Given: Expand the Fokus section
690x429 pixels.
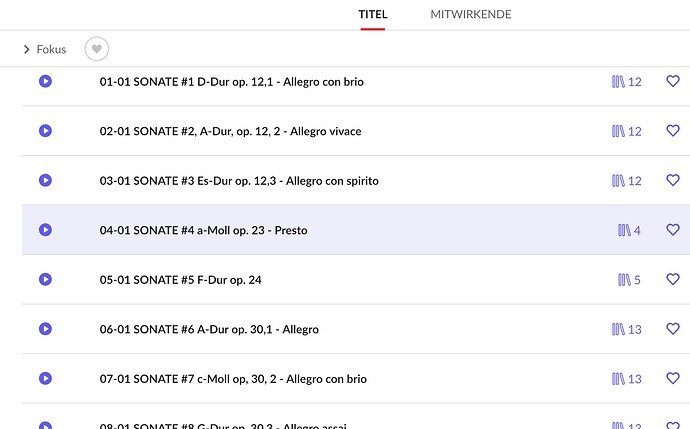Looking at the screenshot, I should tap(45, 49).
